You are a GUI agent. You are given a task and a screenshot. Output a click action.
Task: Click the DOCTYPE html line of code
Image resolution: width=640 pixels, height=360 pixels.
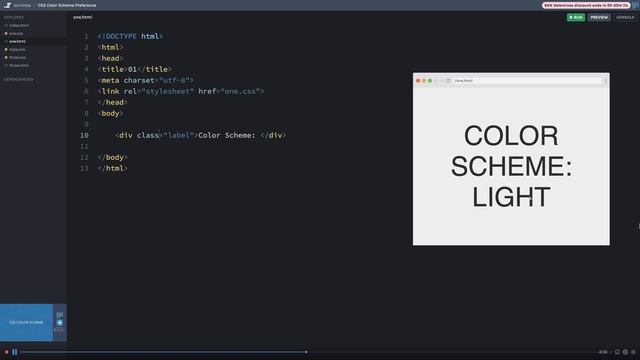[130, 36]
